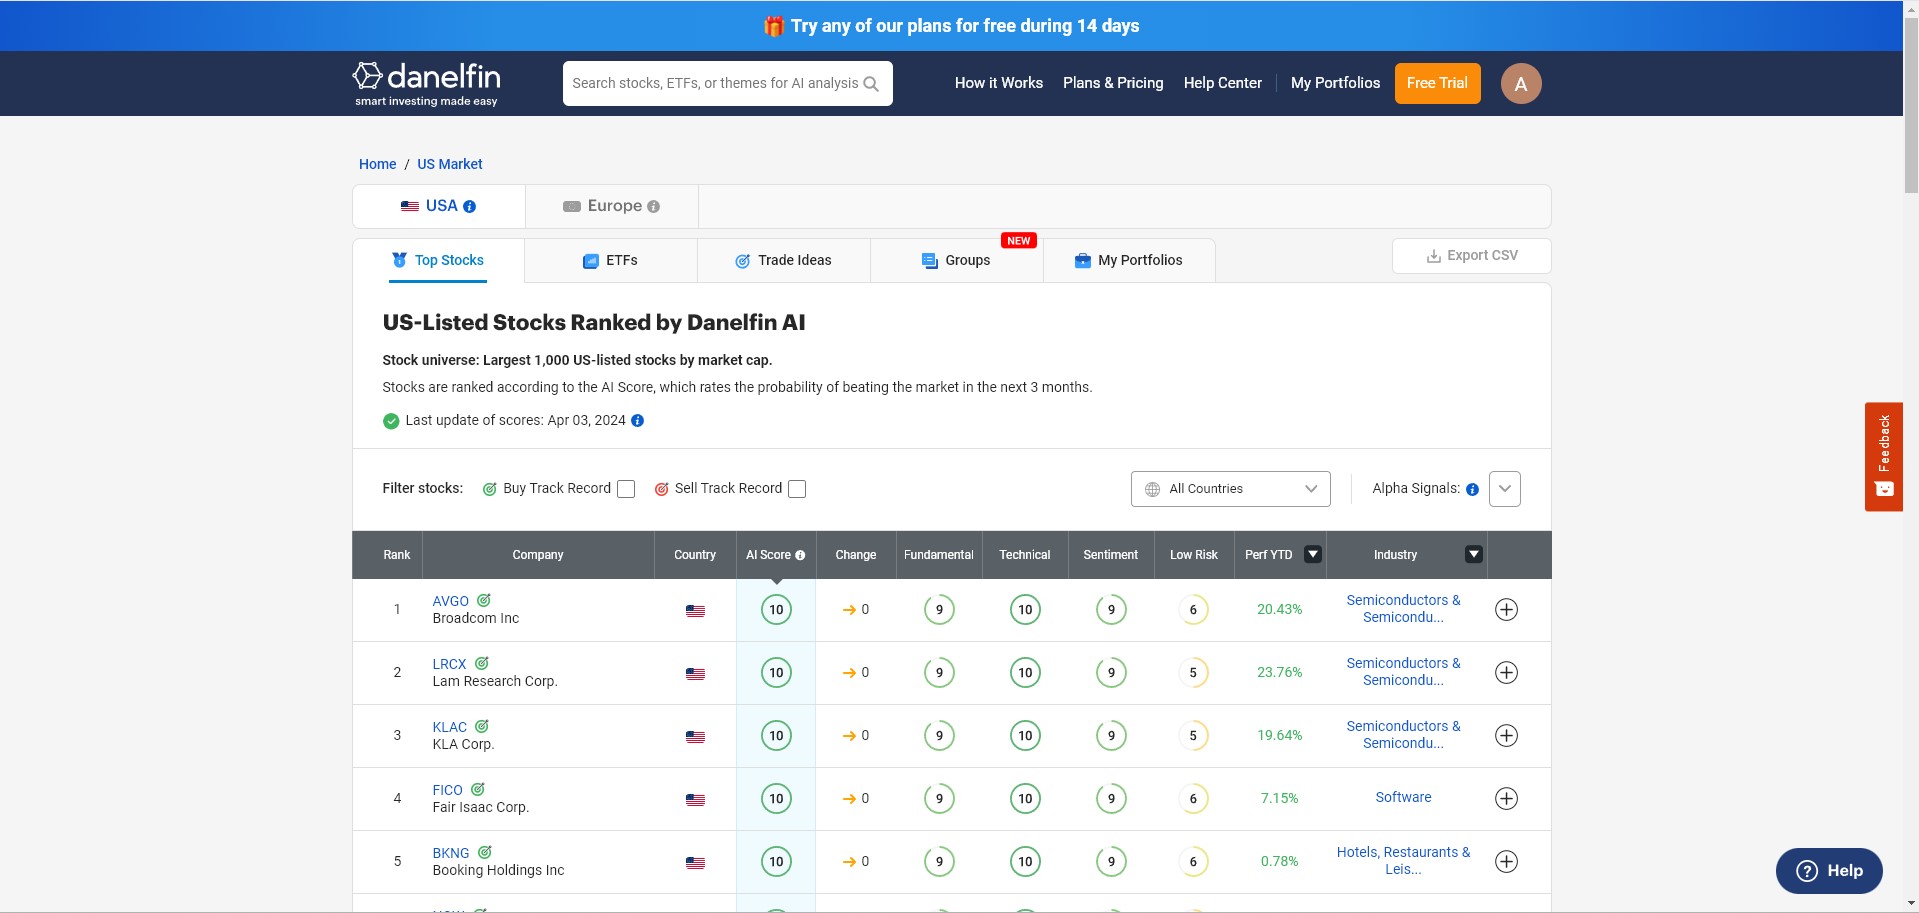The width and height of the screenshot is (1919, 913).
Task: Open My Portfolios in top navigation
Action: pos(1336,84)
